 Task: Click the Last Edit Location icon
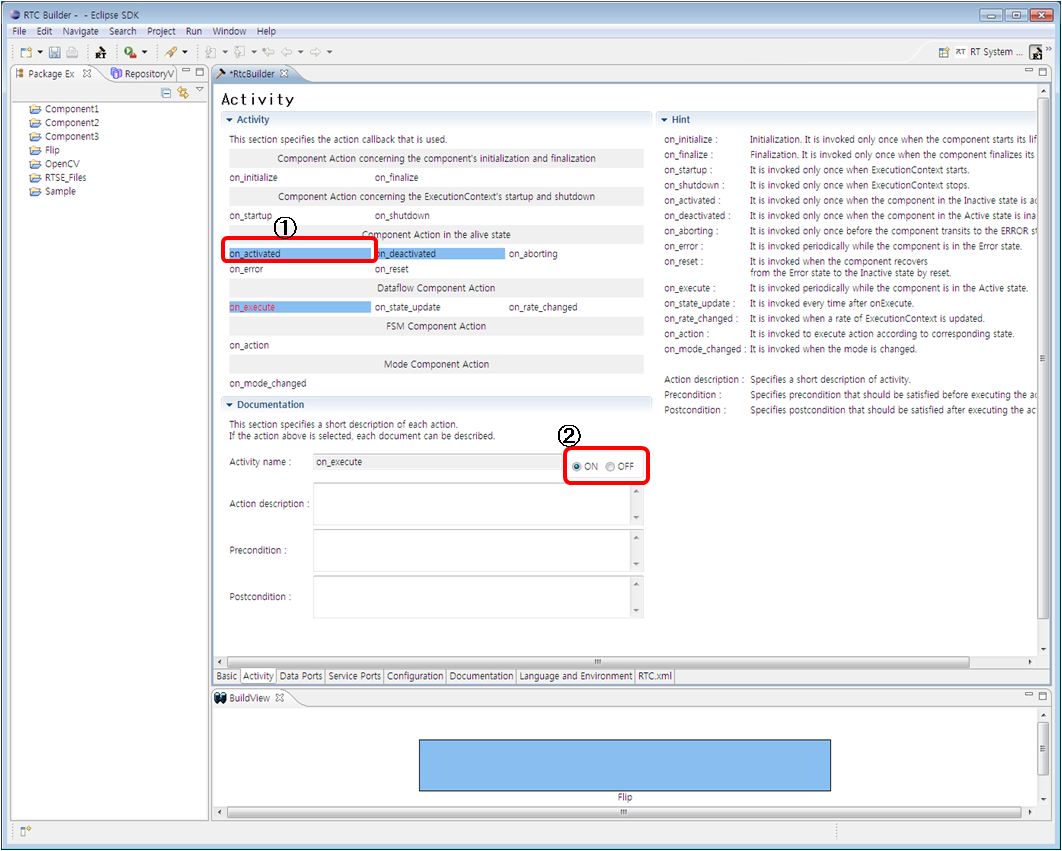coord(269,52)
